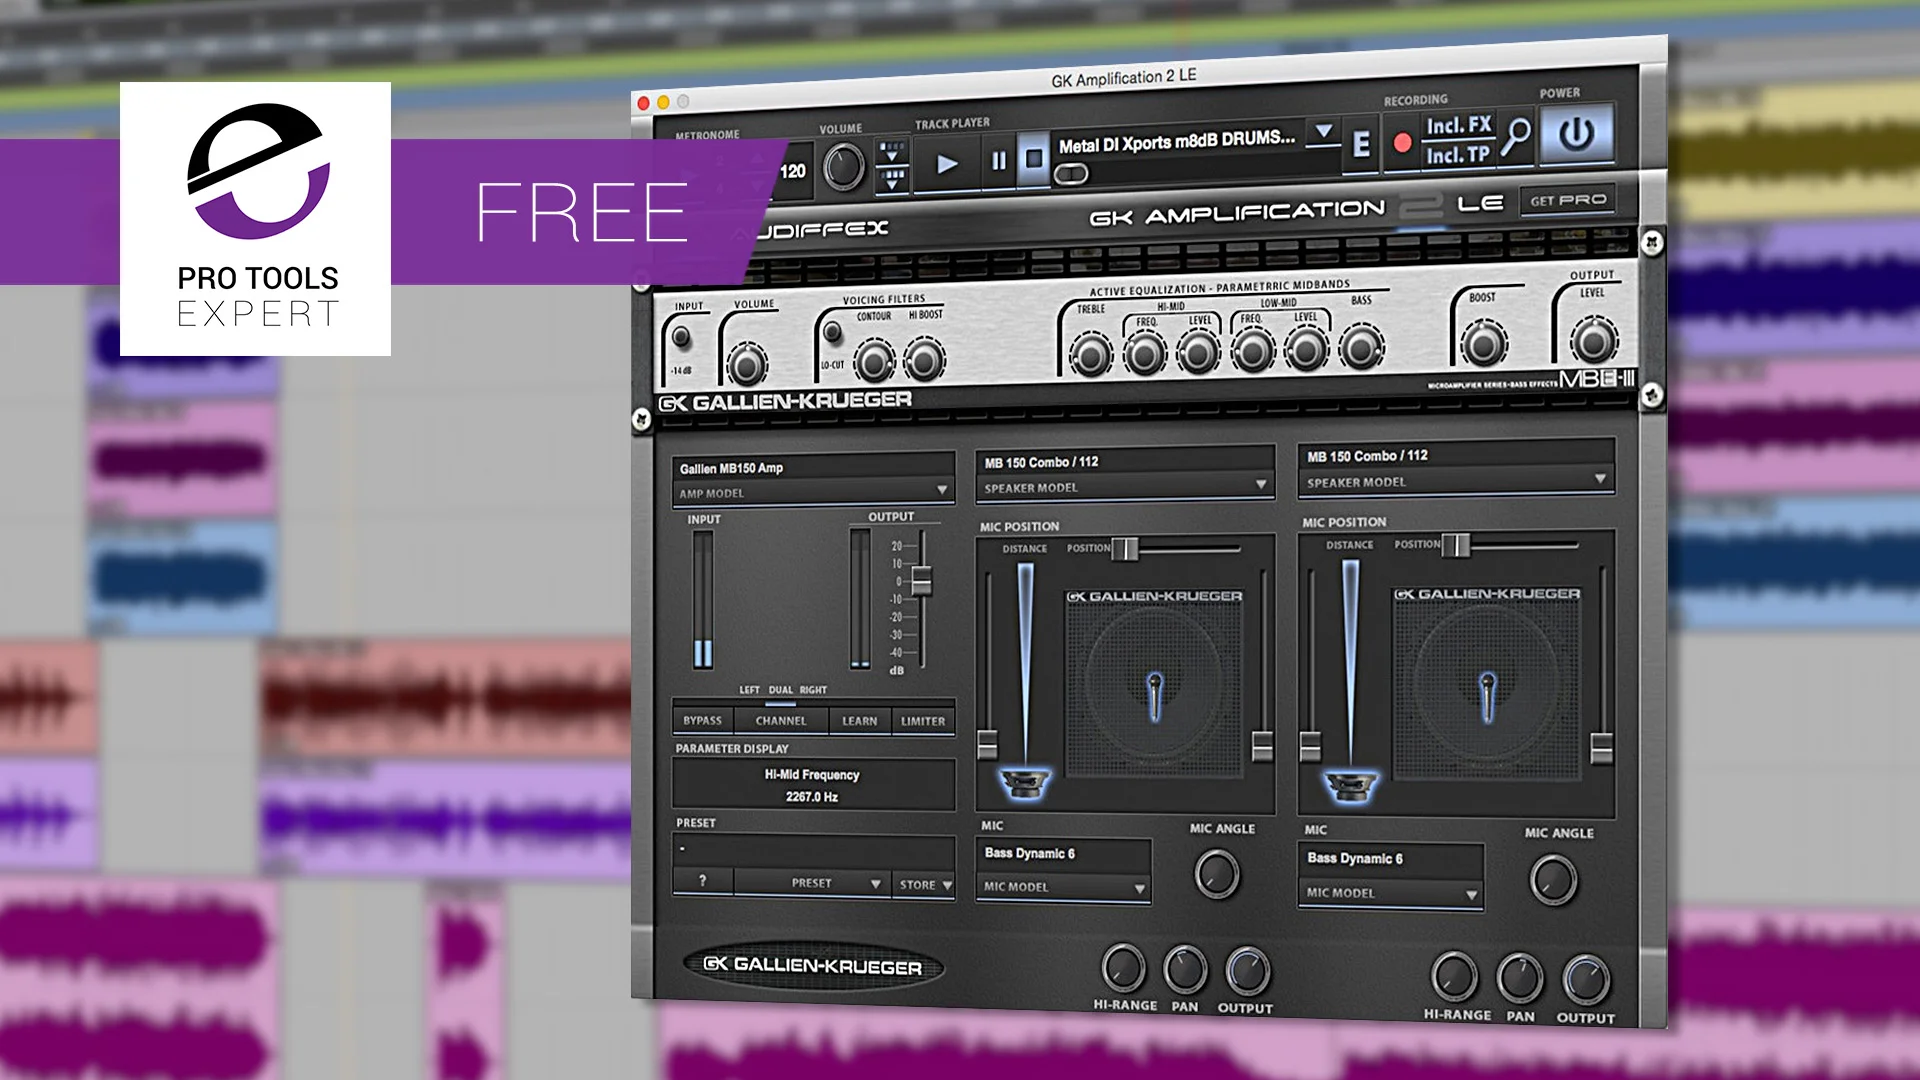This screenshot has height=1080, width=1920.
Task: Select the Right channel mode
Action: (812, 689)
